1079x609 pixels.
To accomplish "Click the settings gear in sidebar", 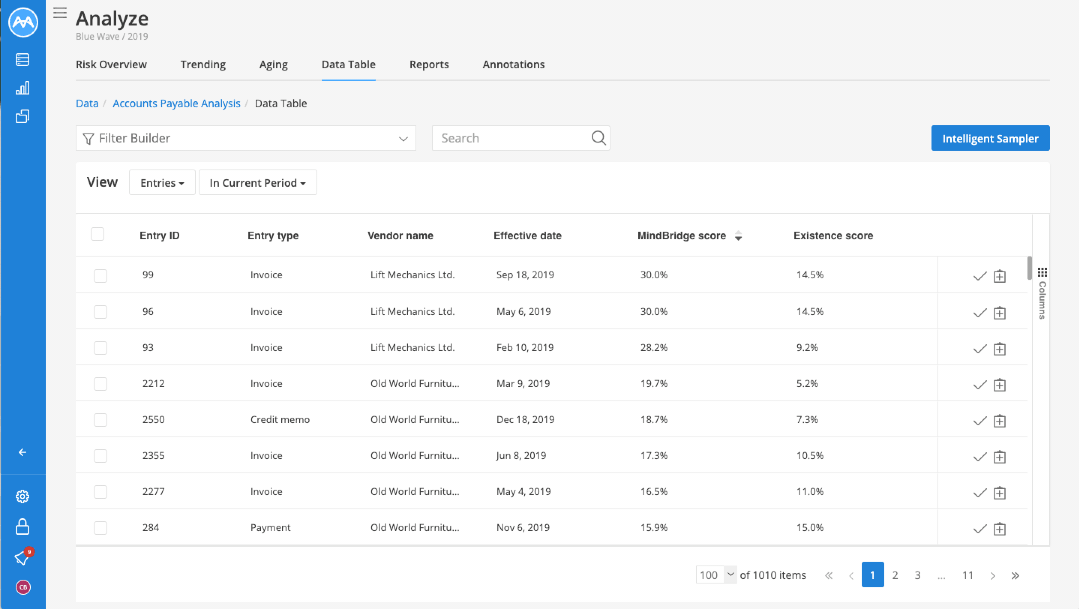I will click(x=23, y=496).
